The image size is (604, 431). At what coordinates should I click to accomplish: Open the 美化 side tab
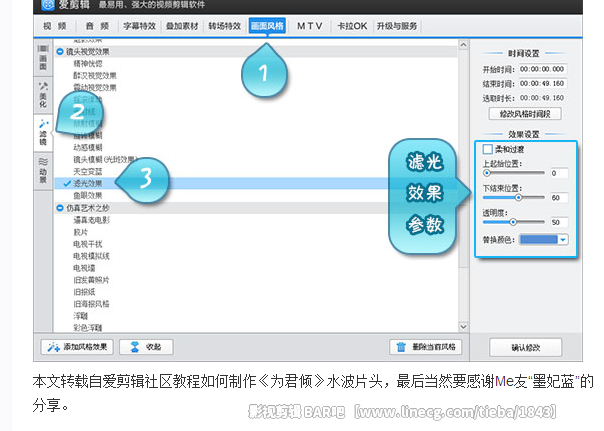coord(43,95)
